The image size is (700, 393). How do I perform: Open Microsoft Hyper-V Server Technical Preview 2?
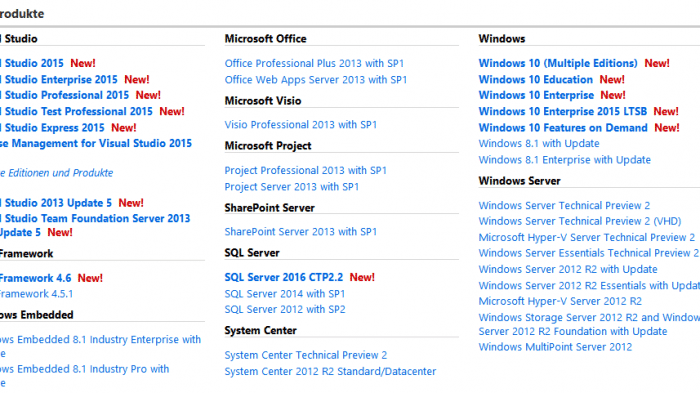(x=587, y=238)
